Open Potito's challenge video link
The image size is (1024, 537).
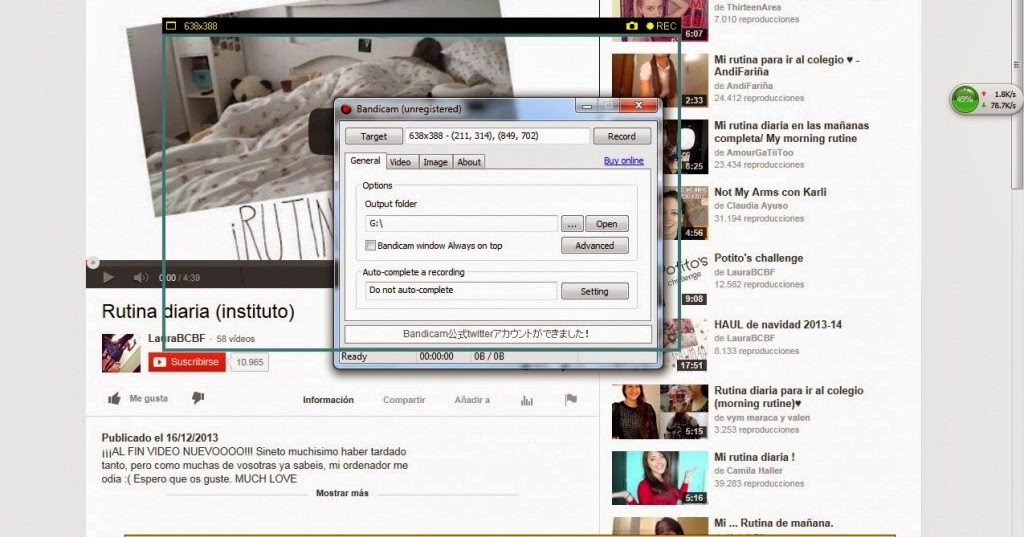pos(758,258)
